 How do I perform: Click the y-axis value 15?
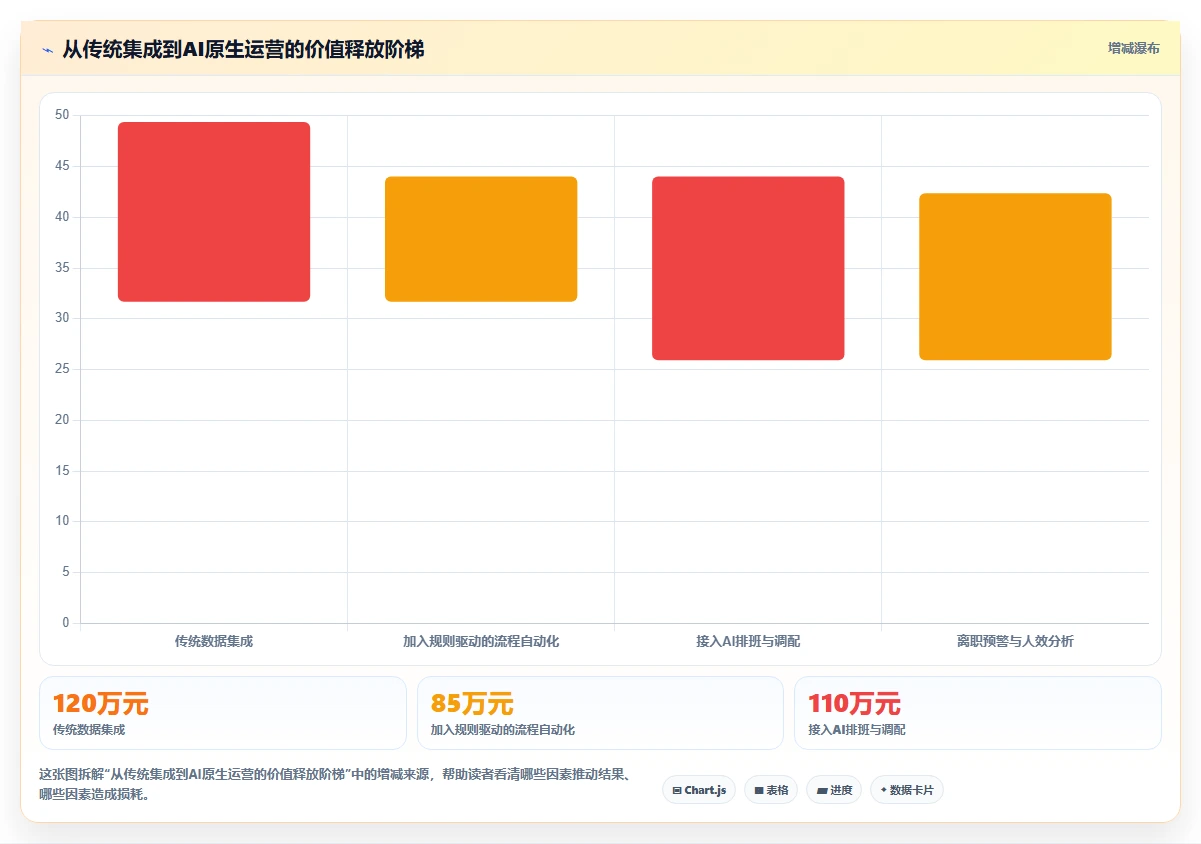pos(62,471)
